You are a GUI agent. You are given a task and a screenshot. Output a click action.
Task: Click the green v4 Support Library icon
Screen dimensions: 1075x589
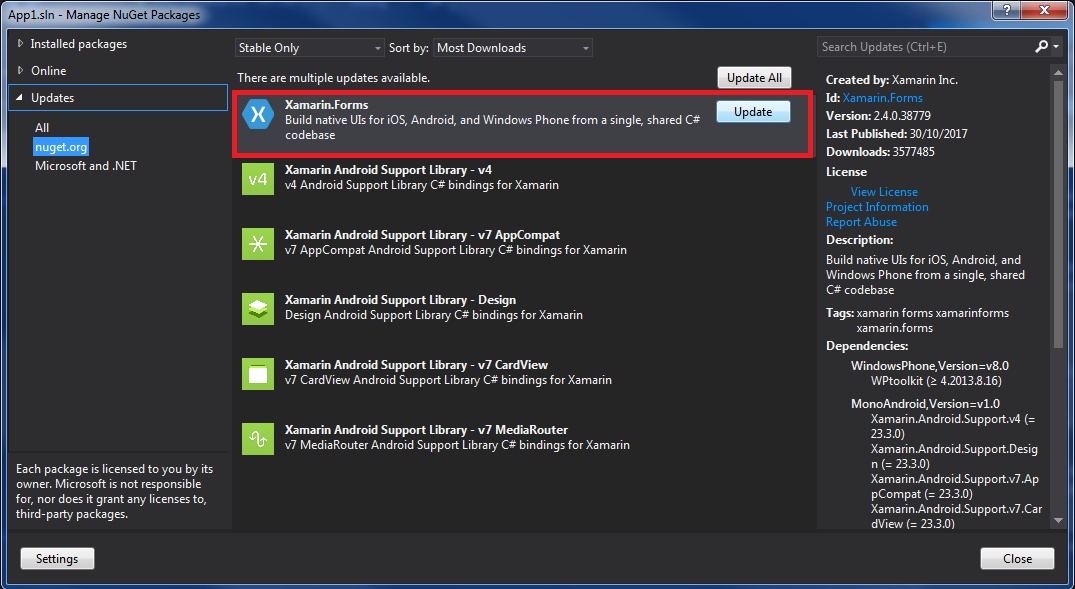click(x=258, y=179)
